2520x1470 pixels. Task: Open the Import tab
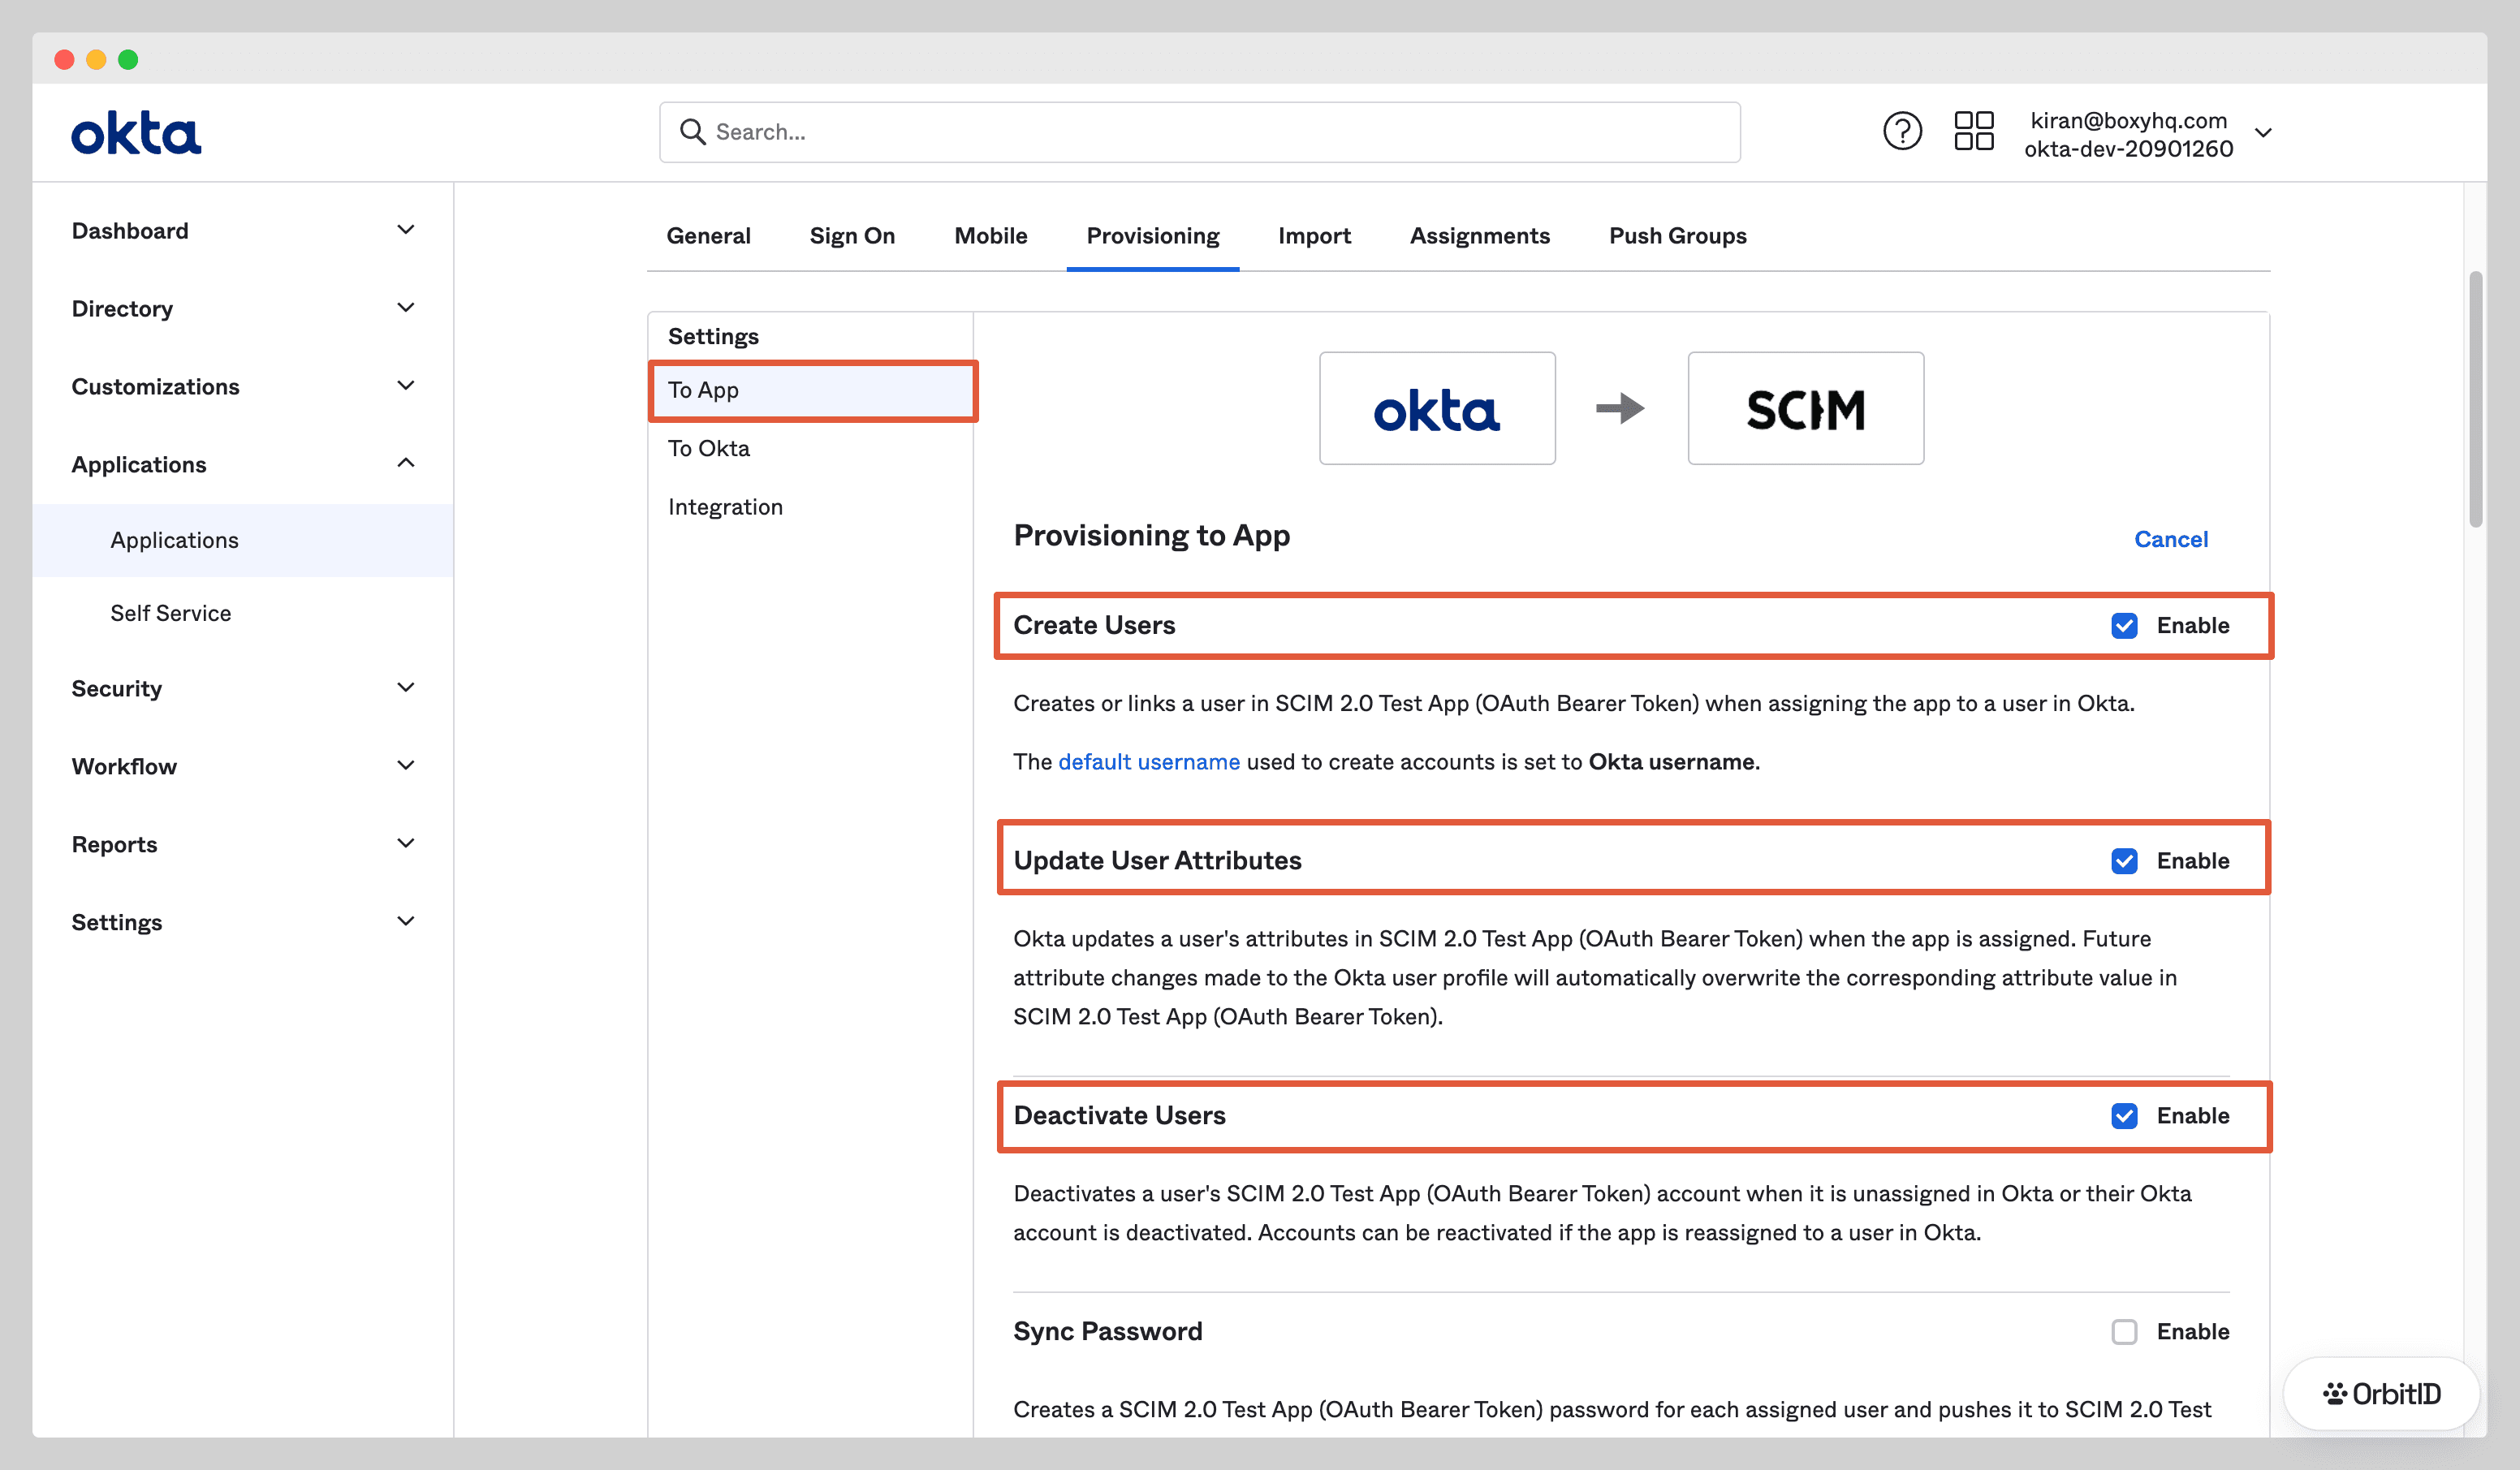click(x=1314, y=236)
